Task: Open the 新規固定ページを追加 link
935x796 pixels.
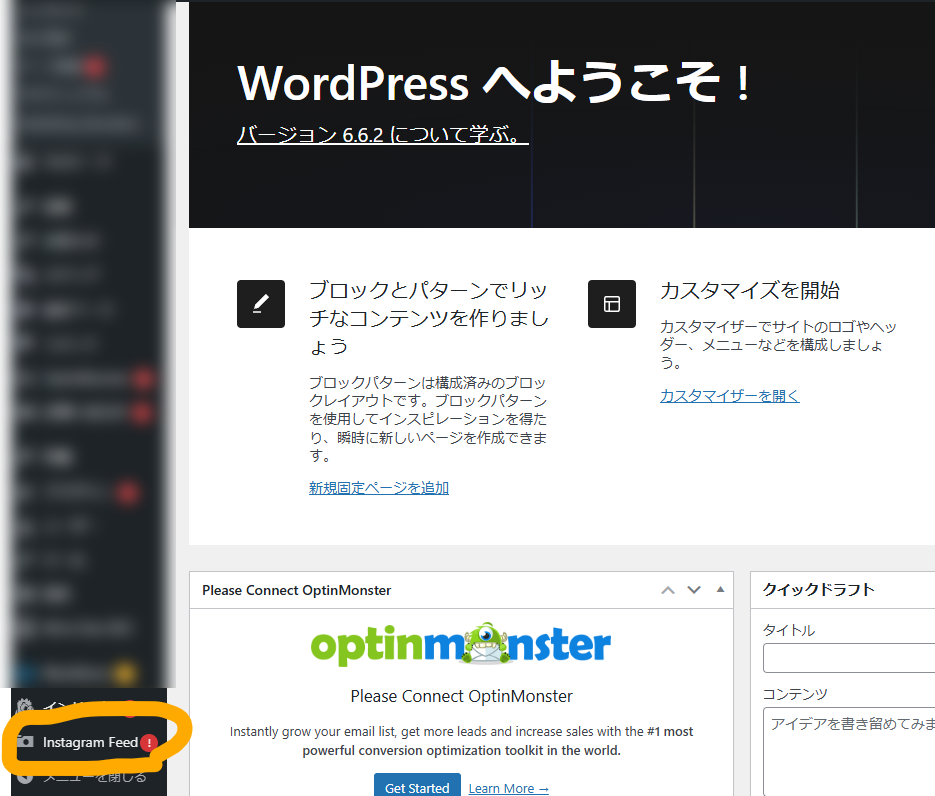Action: click(379, 488)
